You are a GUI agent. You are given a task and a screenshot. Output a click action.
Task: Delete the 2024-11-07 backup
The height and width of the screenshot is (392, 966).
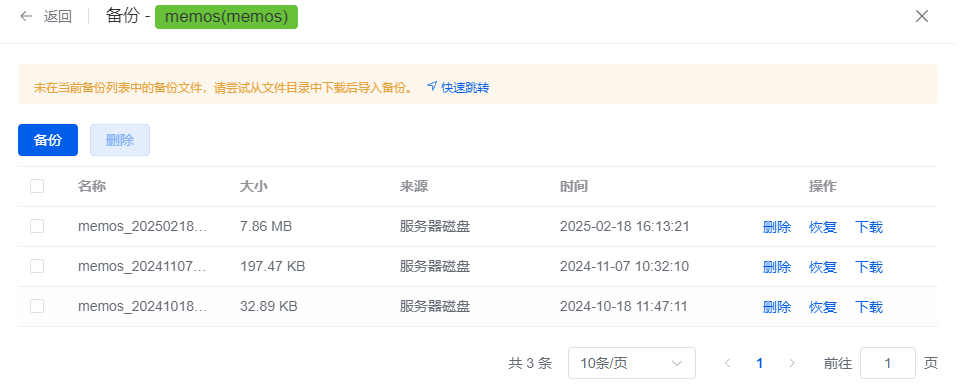[x=777, y=267]
